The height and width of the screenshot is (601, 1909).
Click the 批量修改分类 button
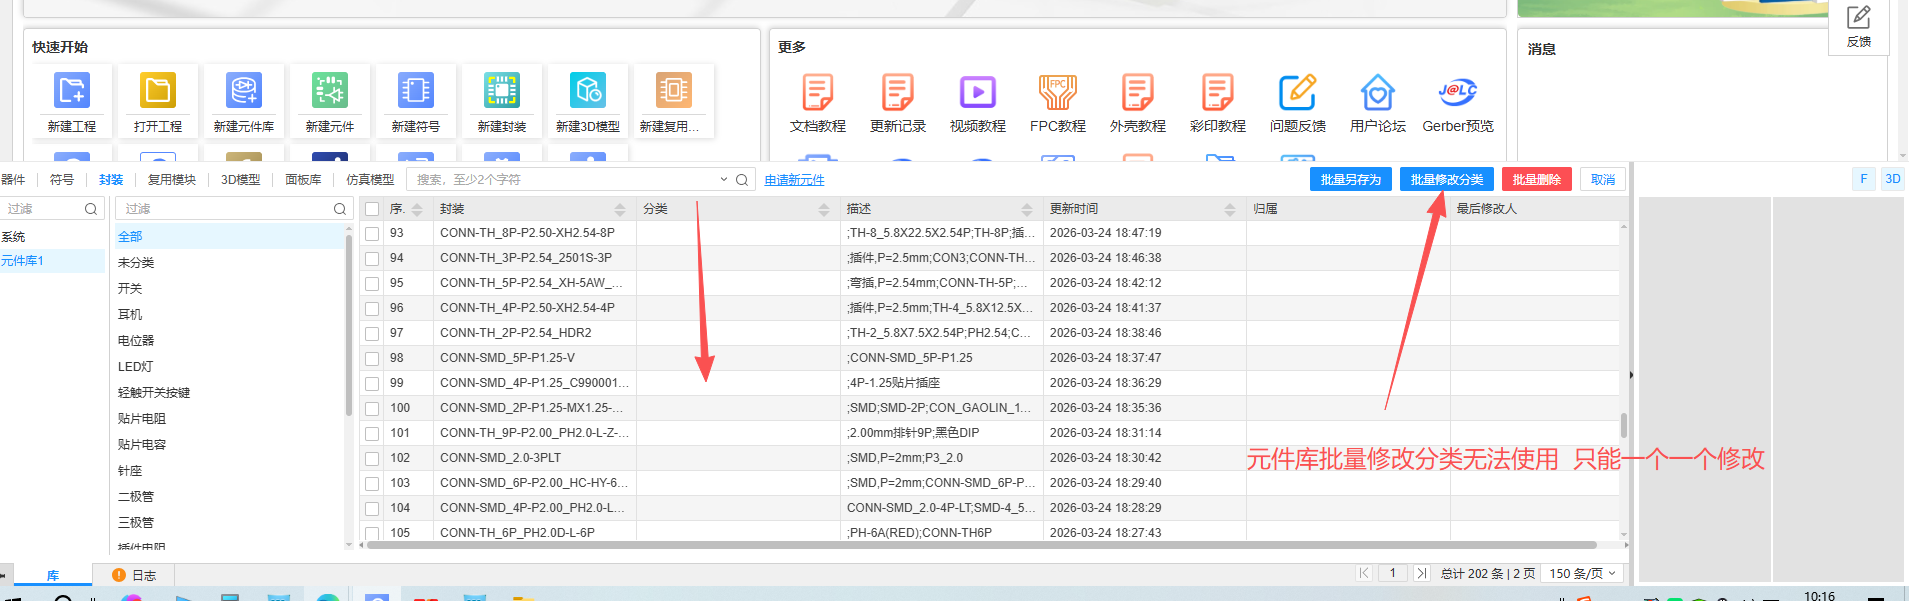(1446, 180)
